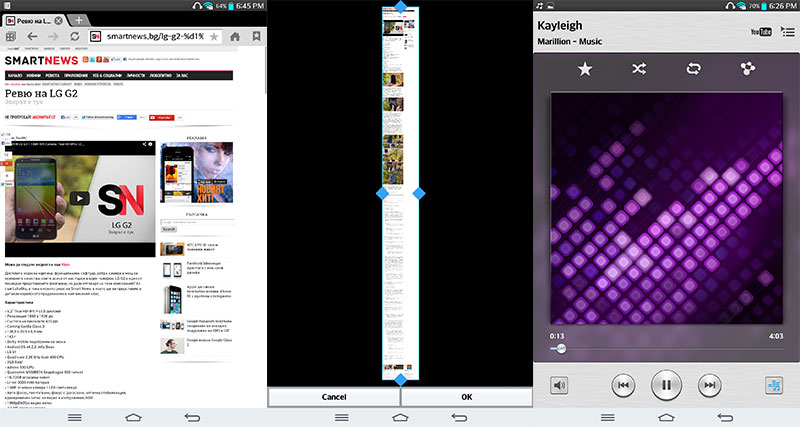
Task: Reload the page in the browser
Action: (73, 37)
